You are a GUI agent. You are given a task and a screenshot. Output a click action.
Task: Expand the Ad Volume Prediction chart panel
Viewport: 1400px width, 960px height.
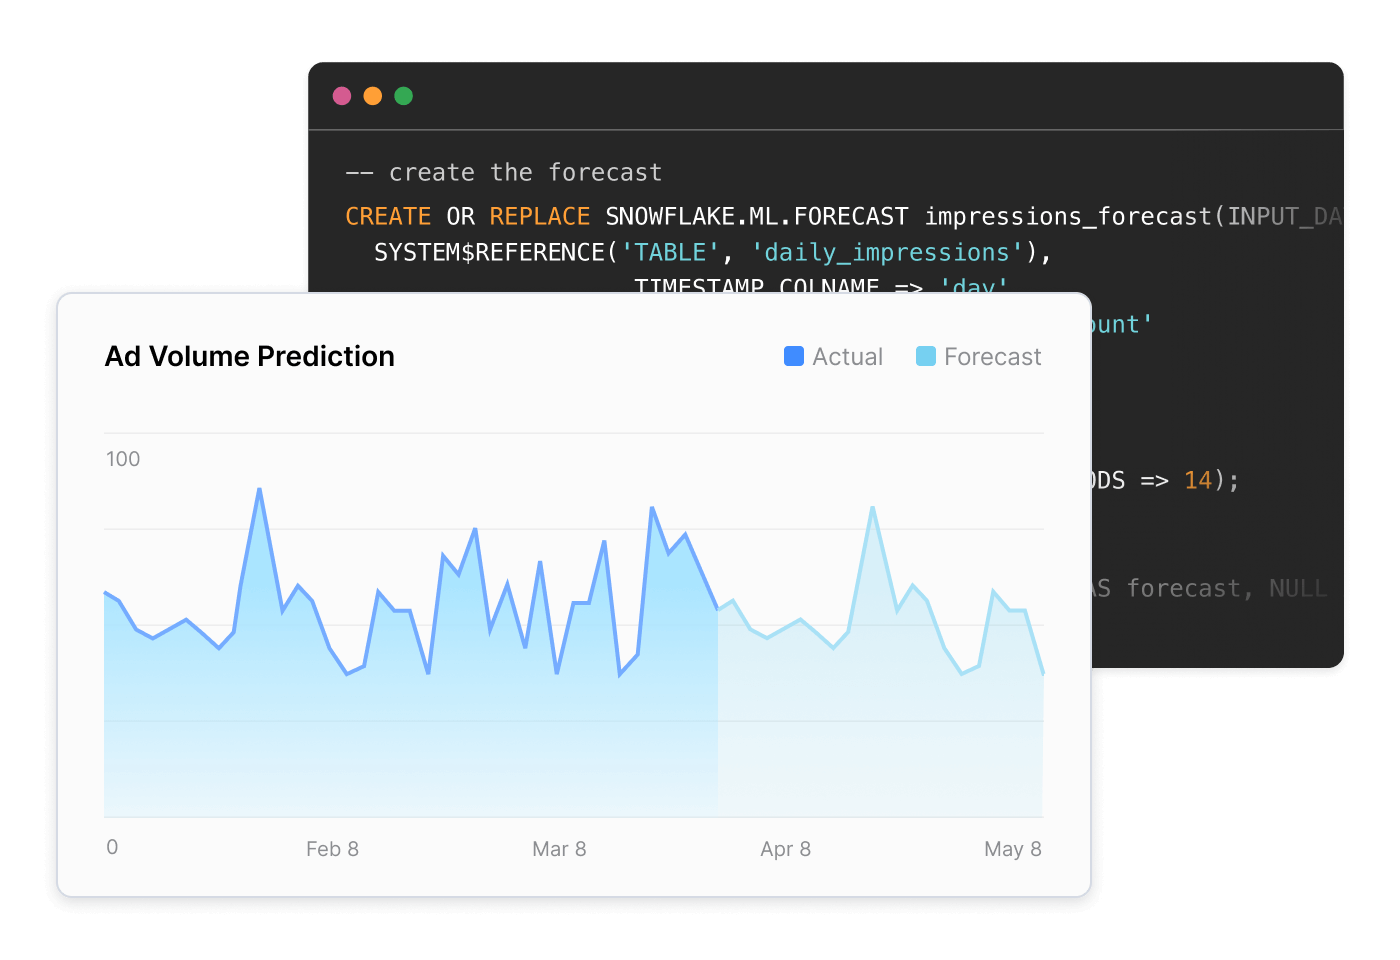point(249,356)
